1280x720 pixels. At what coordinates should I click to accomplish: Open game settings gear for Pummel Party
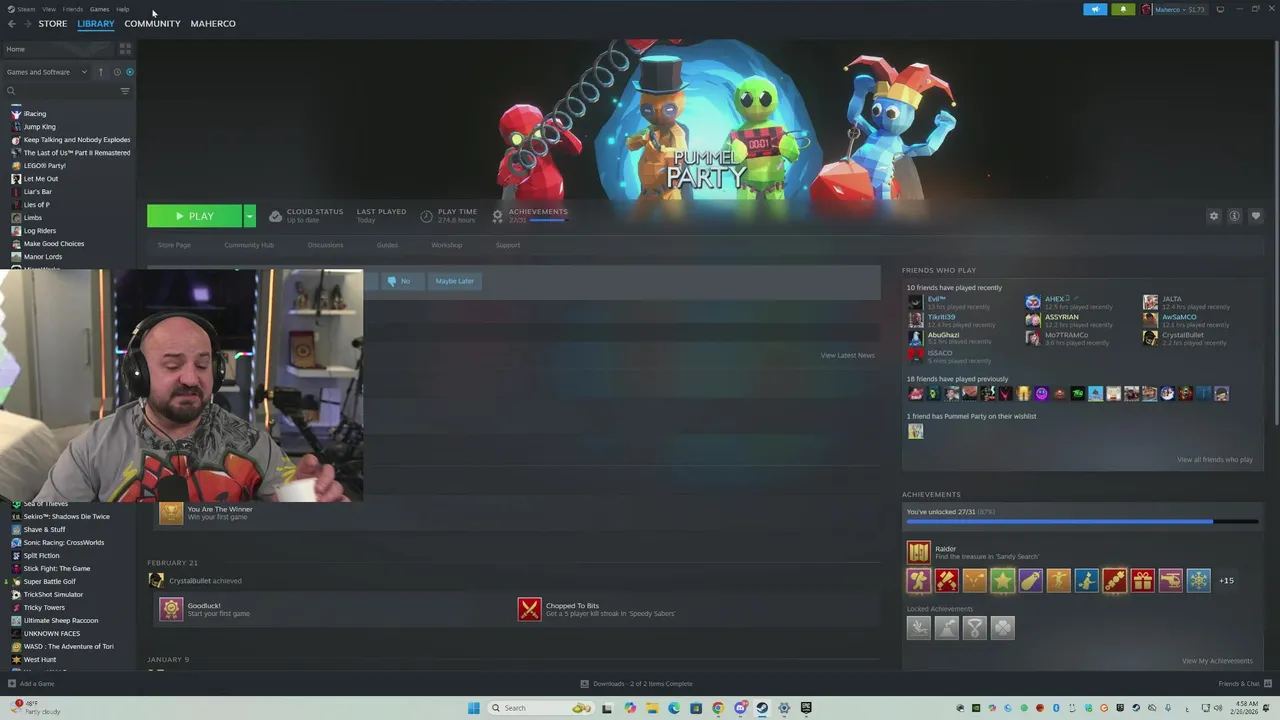point(1214,216)
